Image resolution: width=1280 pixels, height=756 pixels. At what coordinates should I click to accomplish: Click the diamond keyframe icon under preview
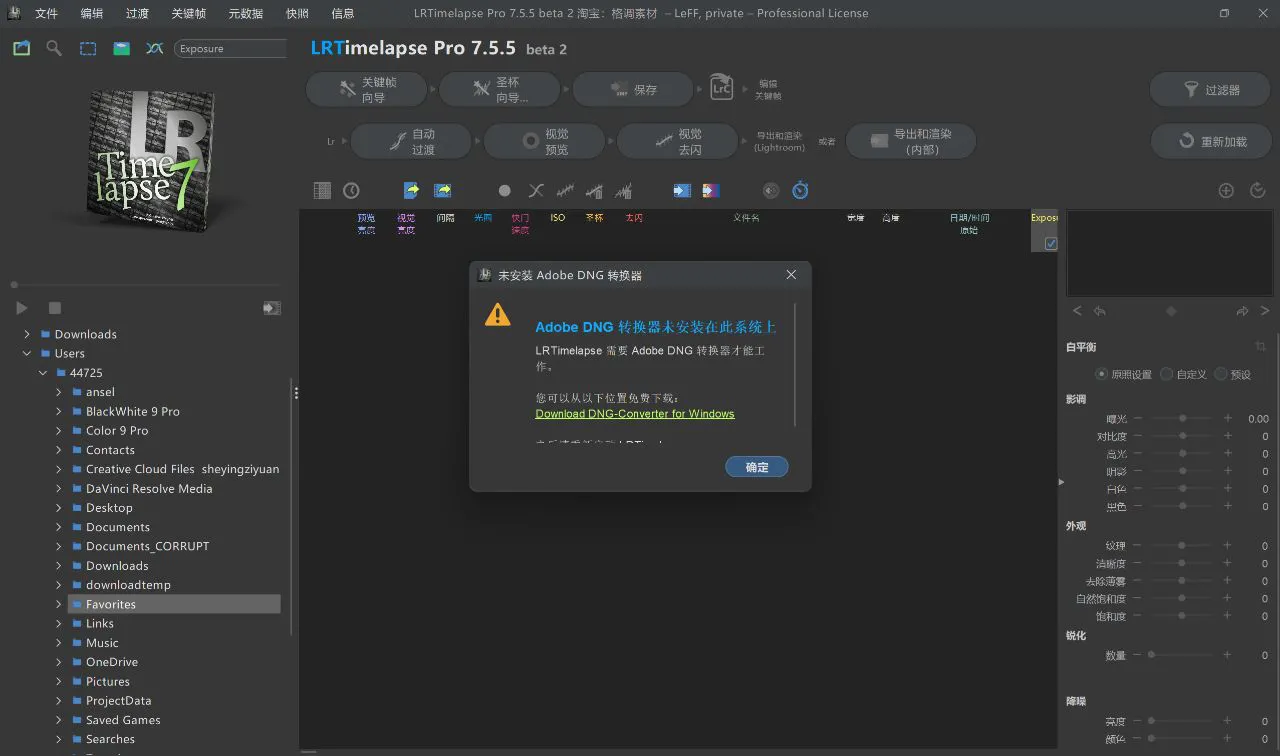(1171, 311)
